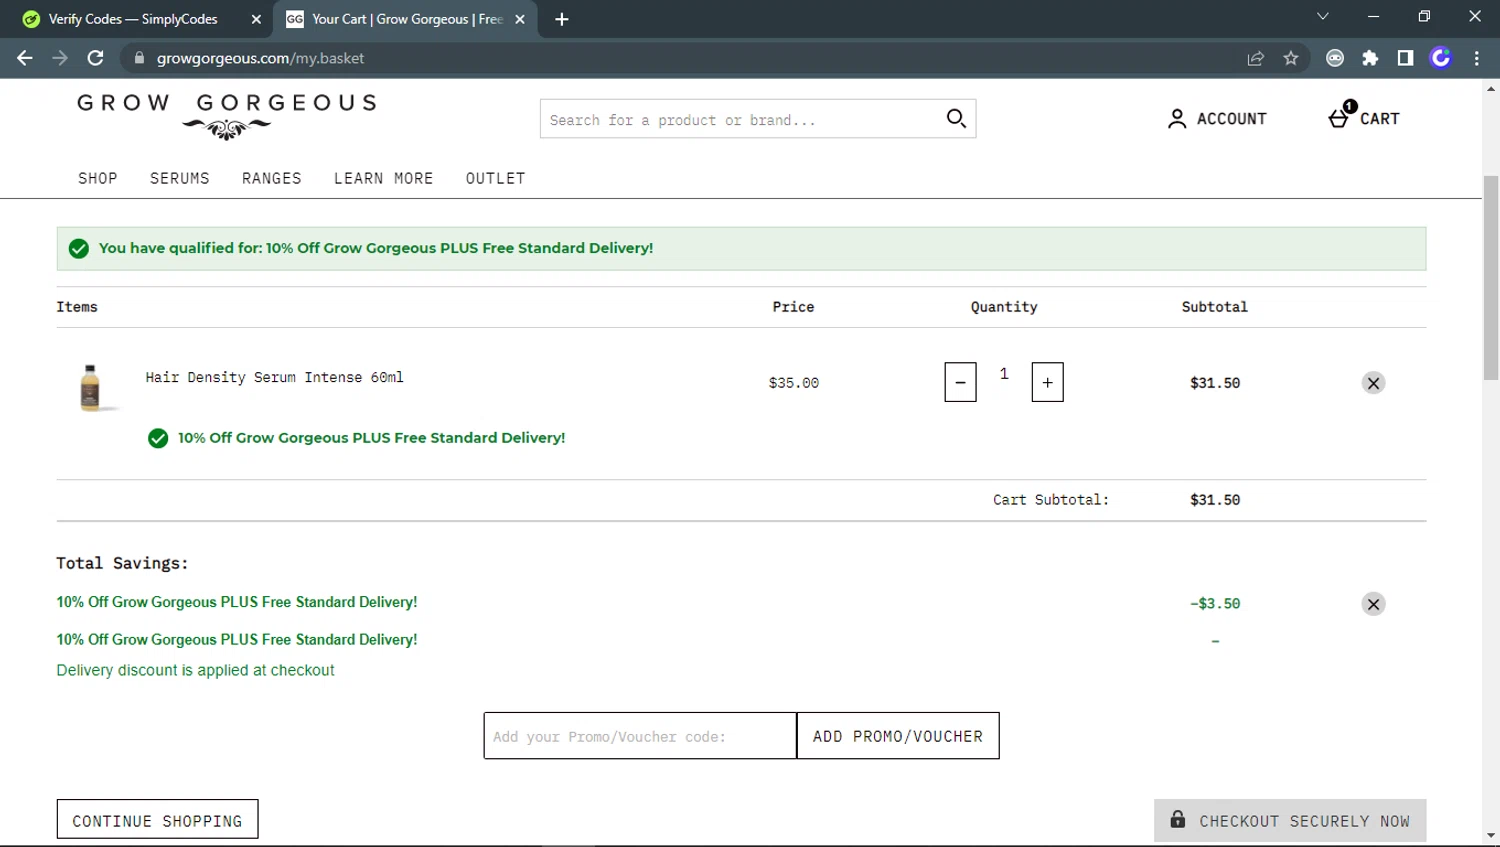Reload the basket page
The width and height of the screenshot is (1500, 847).
click(95, 58)
